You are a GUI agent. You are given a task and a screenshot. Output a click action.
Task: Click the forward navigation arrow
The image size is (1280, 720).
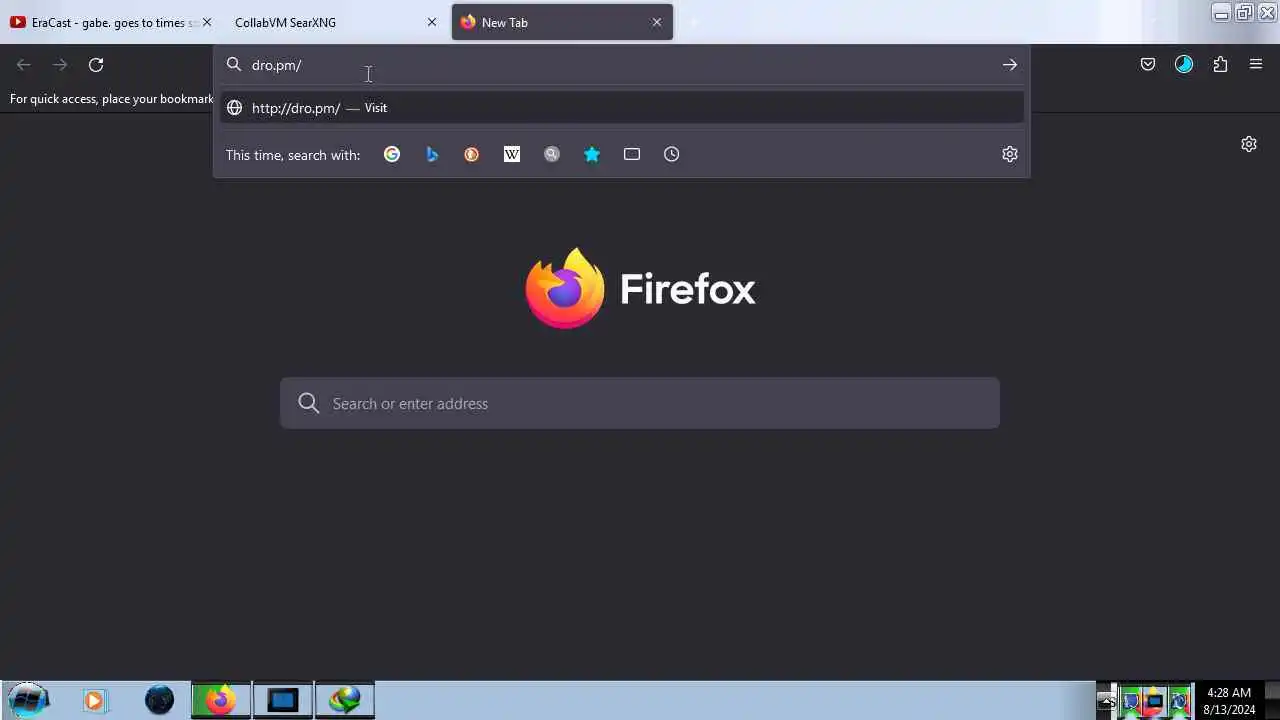click(60, 65)
